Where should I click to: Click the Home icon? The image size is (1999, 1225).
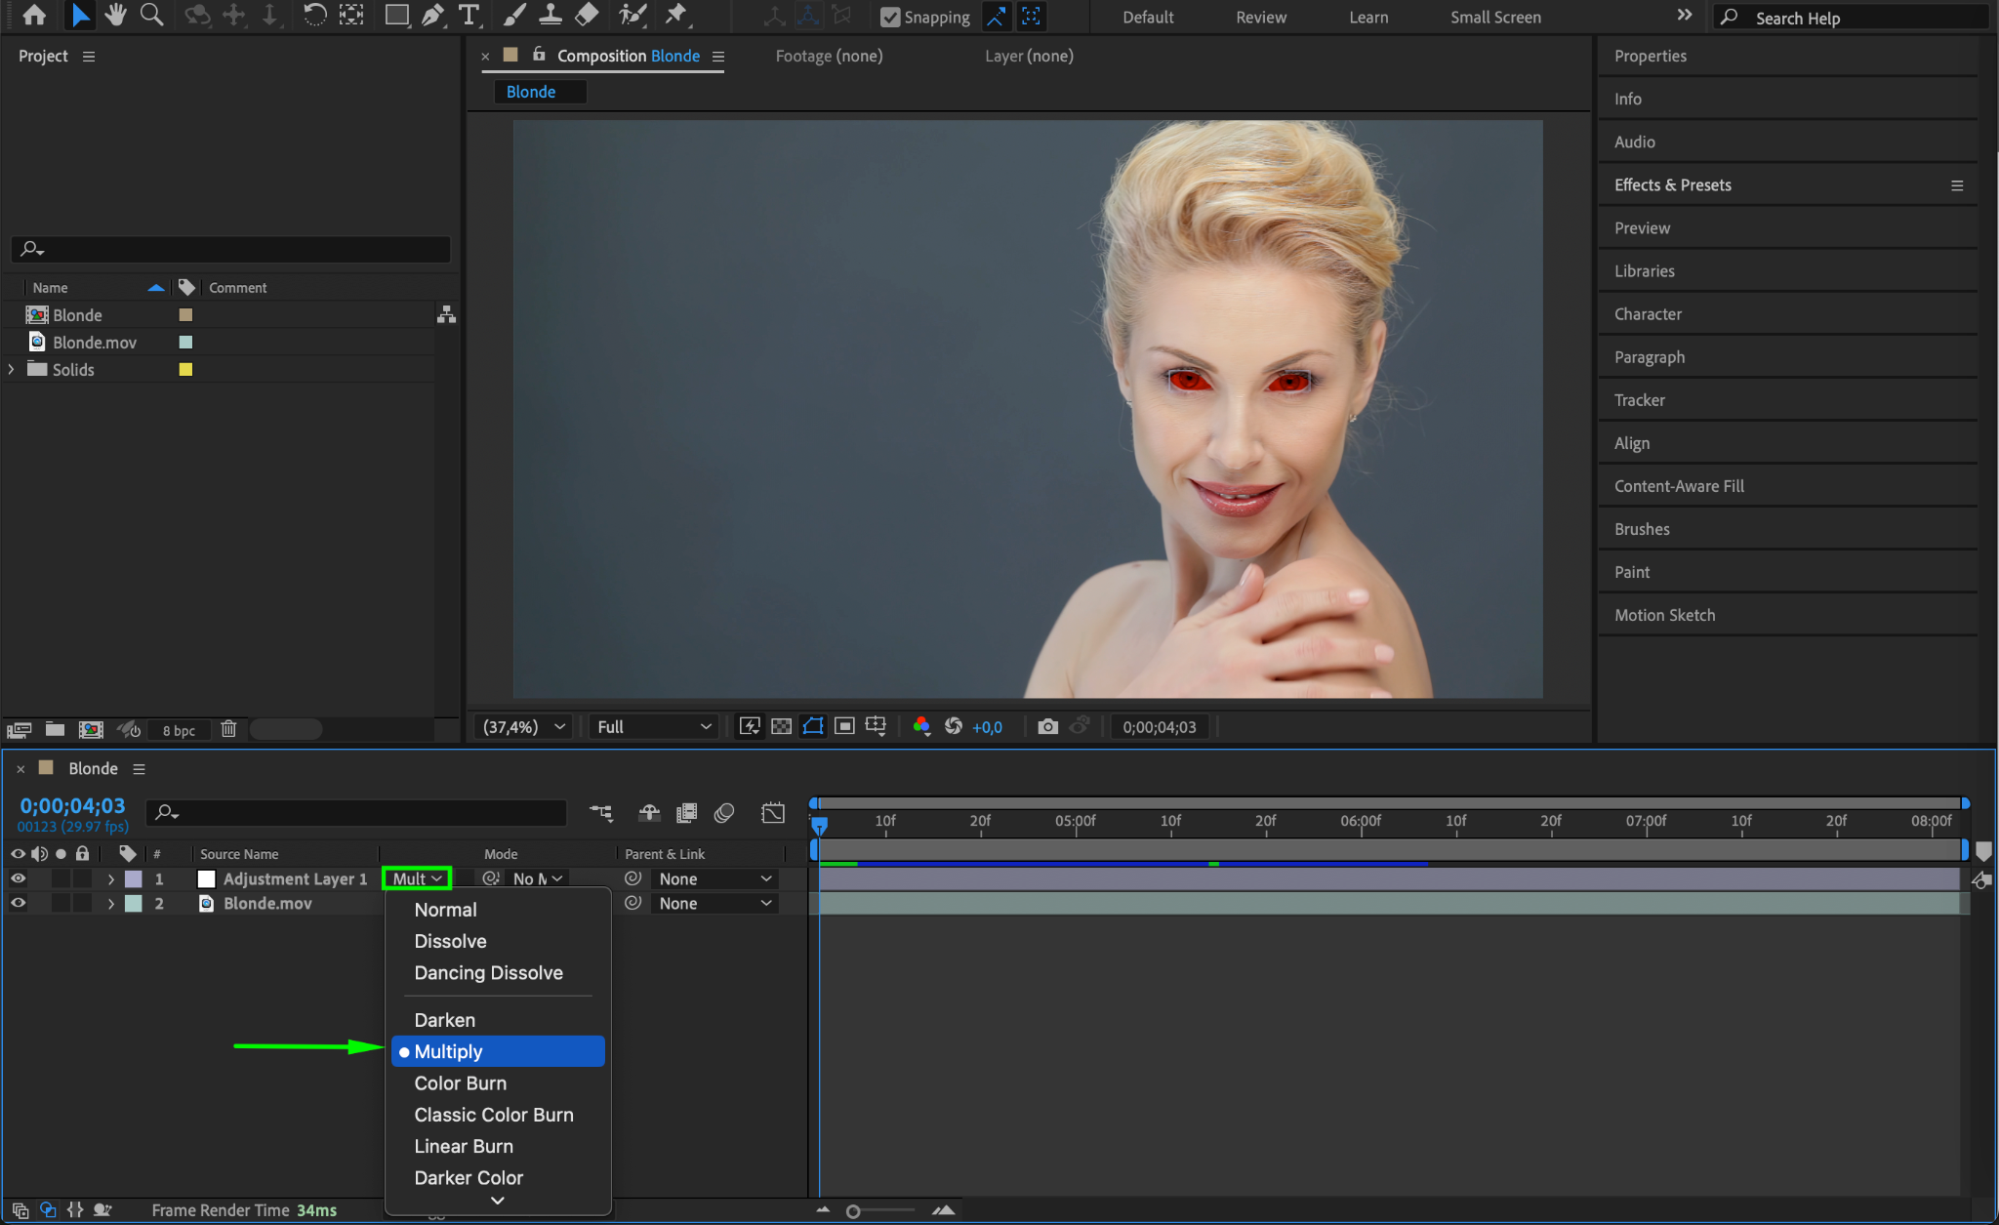point(34,15)
